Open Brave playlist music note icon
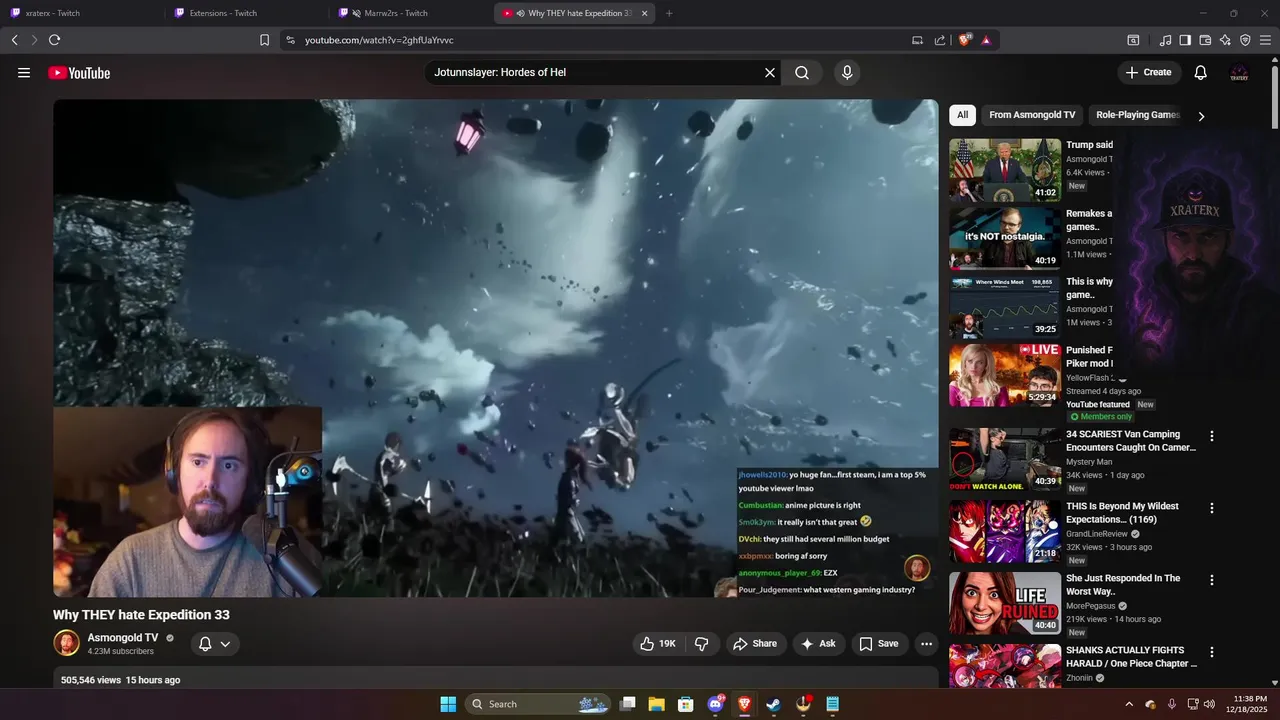Viewport: 1280px width, 720px height. [x=1165, y=40]
